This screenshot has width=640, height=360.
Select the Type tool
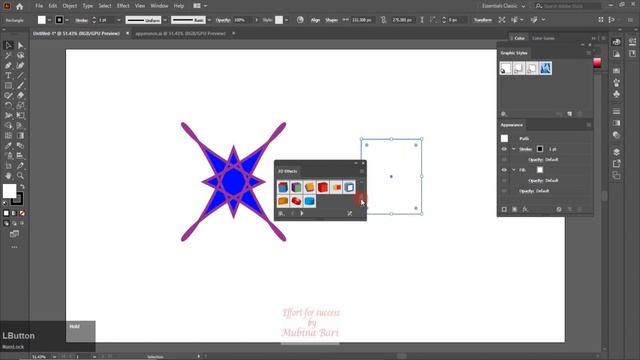pos(8,76)
